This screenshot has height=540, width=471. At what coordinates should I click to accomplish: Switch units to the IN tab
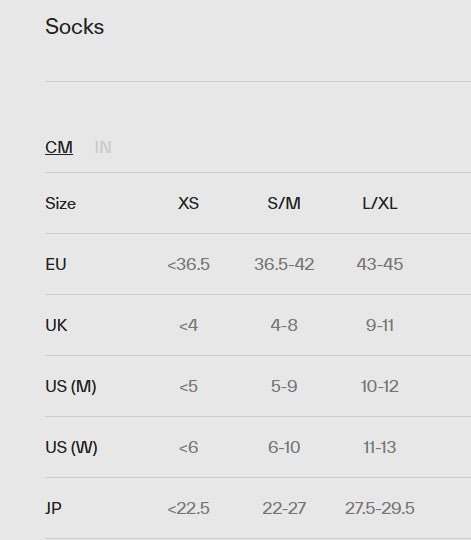pyautogui.click(x=103, y=147)
